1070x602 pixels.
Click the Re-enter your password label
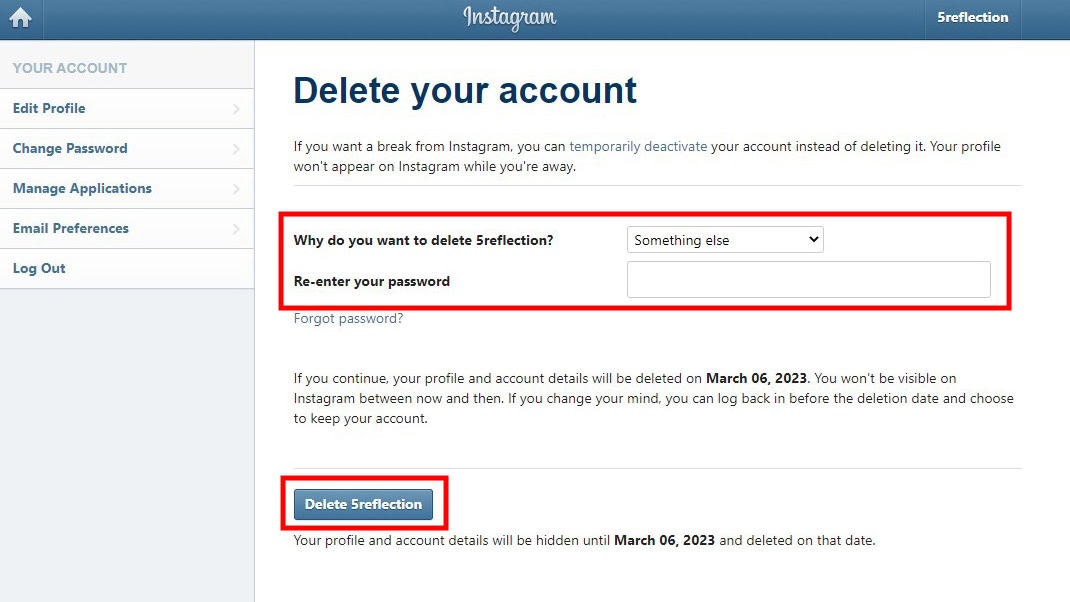[x=372, y=281]
